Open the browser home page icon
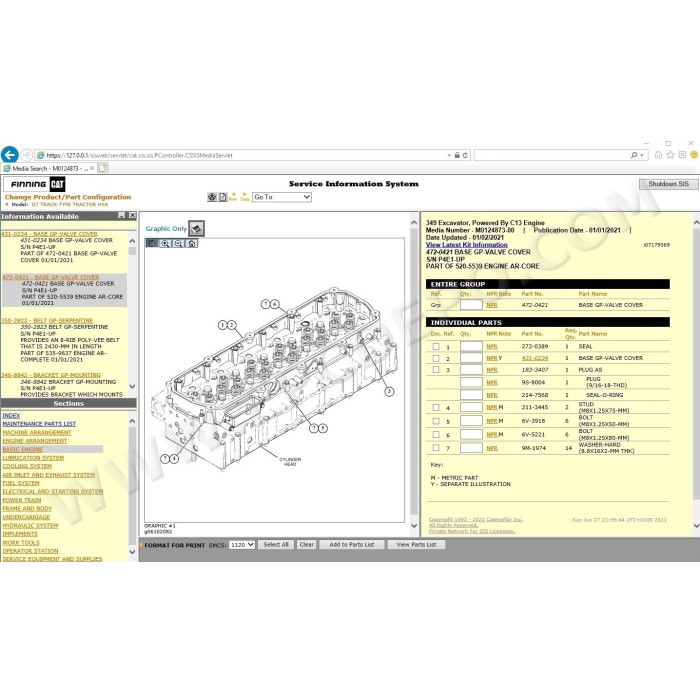 point(658,155)
